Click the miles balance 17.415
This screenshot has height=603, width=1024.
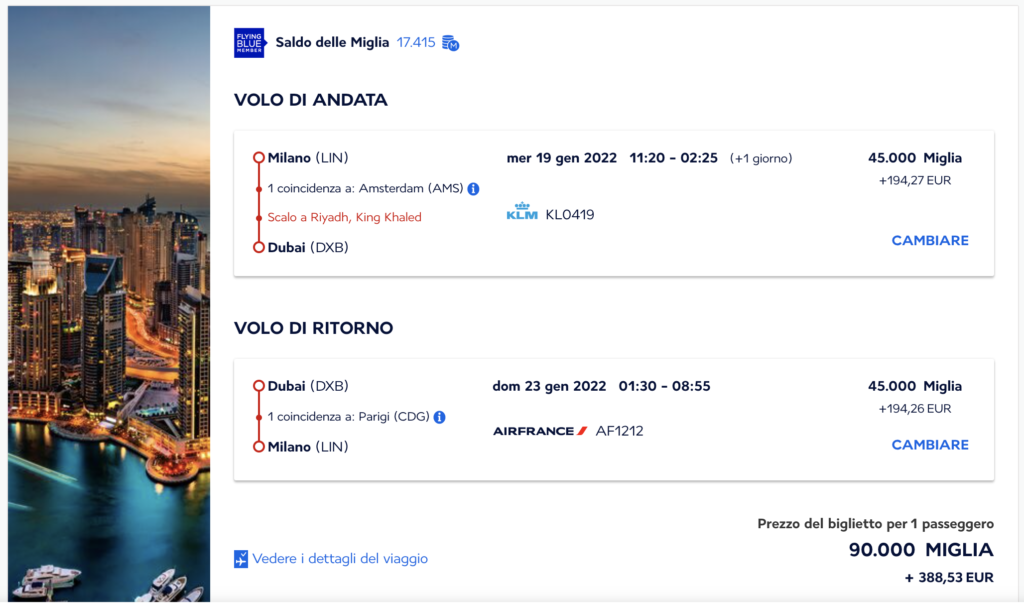(x=416, y=42)
